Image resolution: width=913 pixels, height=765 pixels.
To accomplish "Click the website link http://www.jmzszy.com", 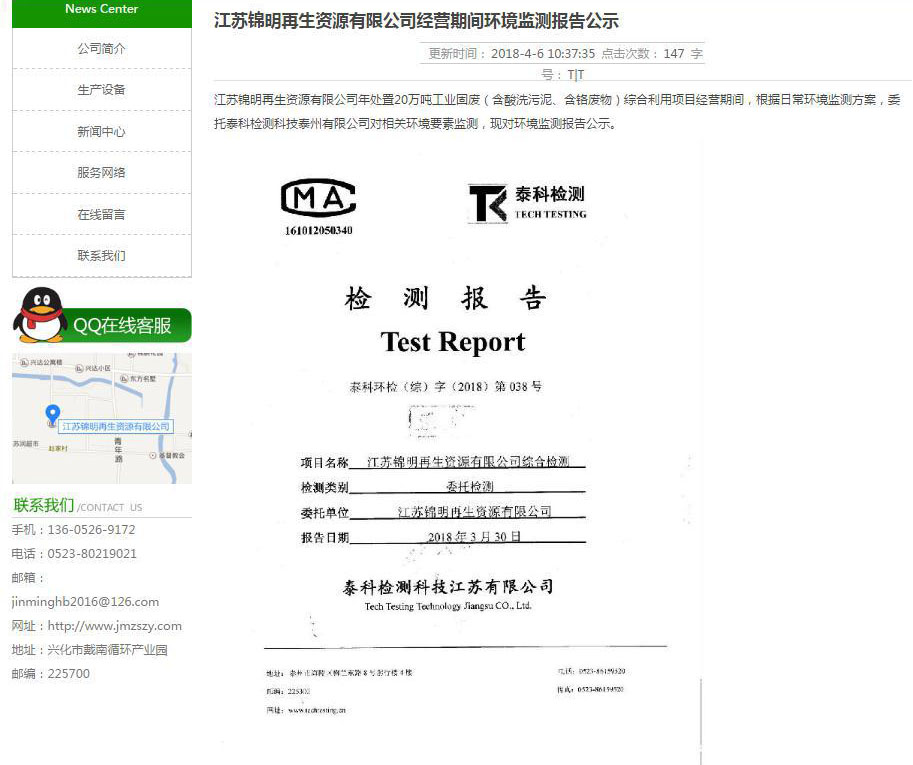I will click(x=115, y=626).
